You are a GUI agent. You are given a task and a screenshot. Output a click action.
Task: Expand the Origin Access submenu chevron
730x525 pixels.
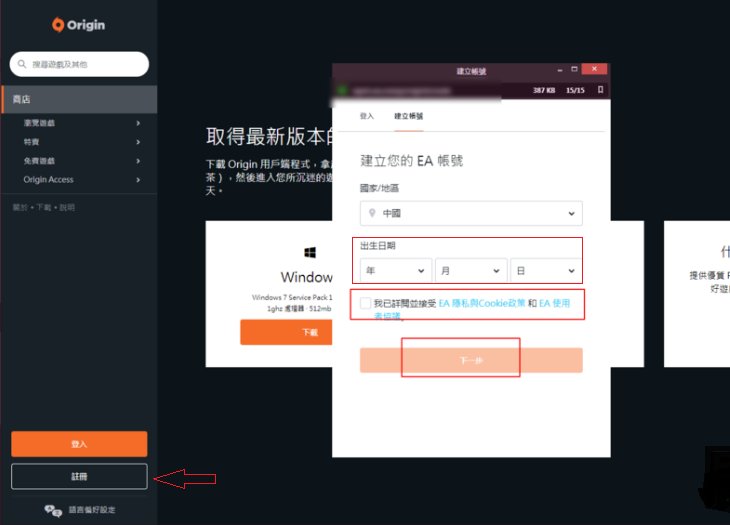click(138, 180)
